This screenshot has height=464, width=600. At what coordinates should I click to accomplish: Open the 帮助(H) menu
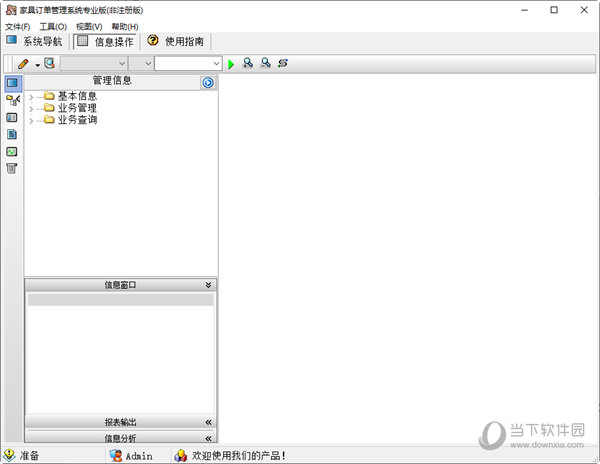[125, 27]
